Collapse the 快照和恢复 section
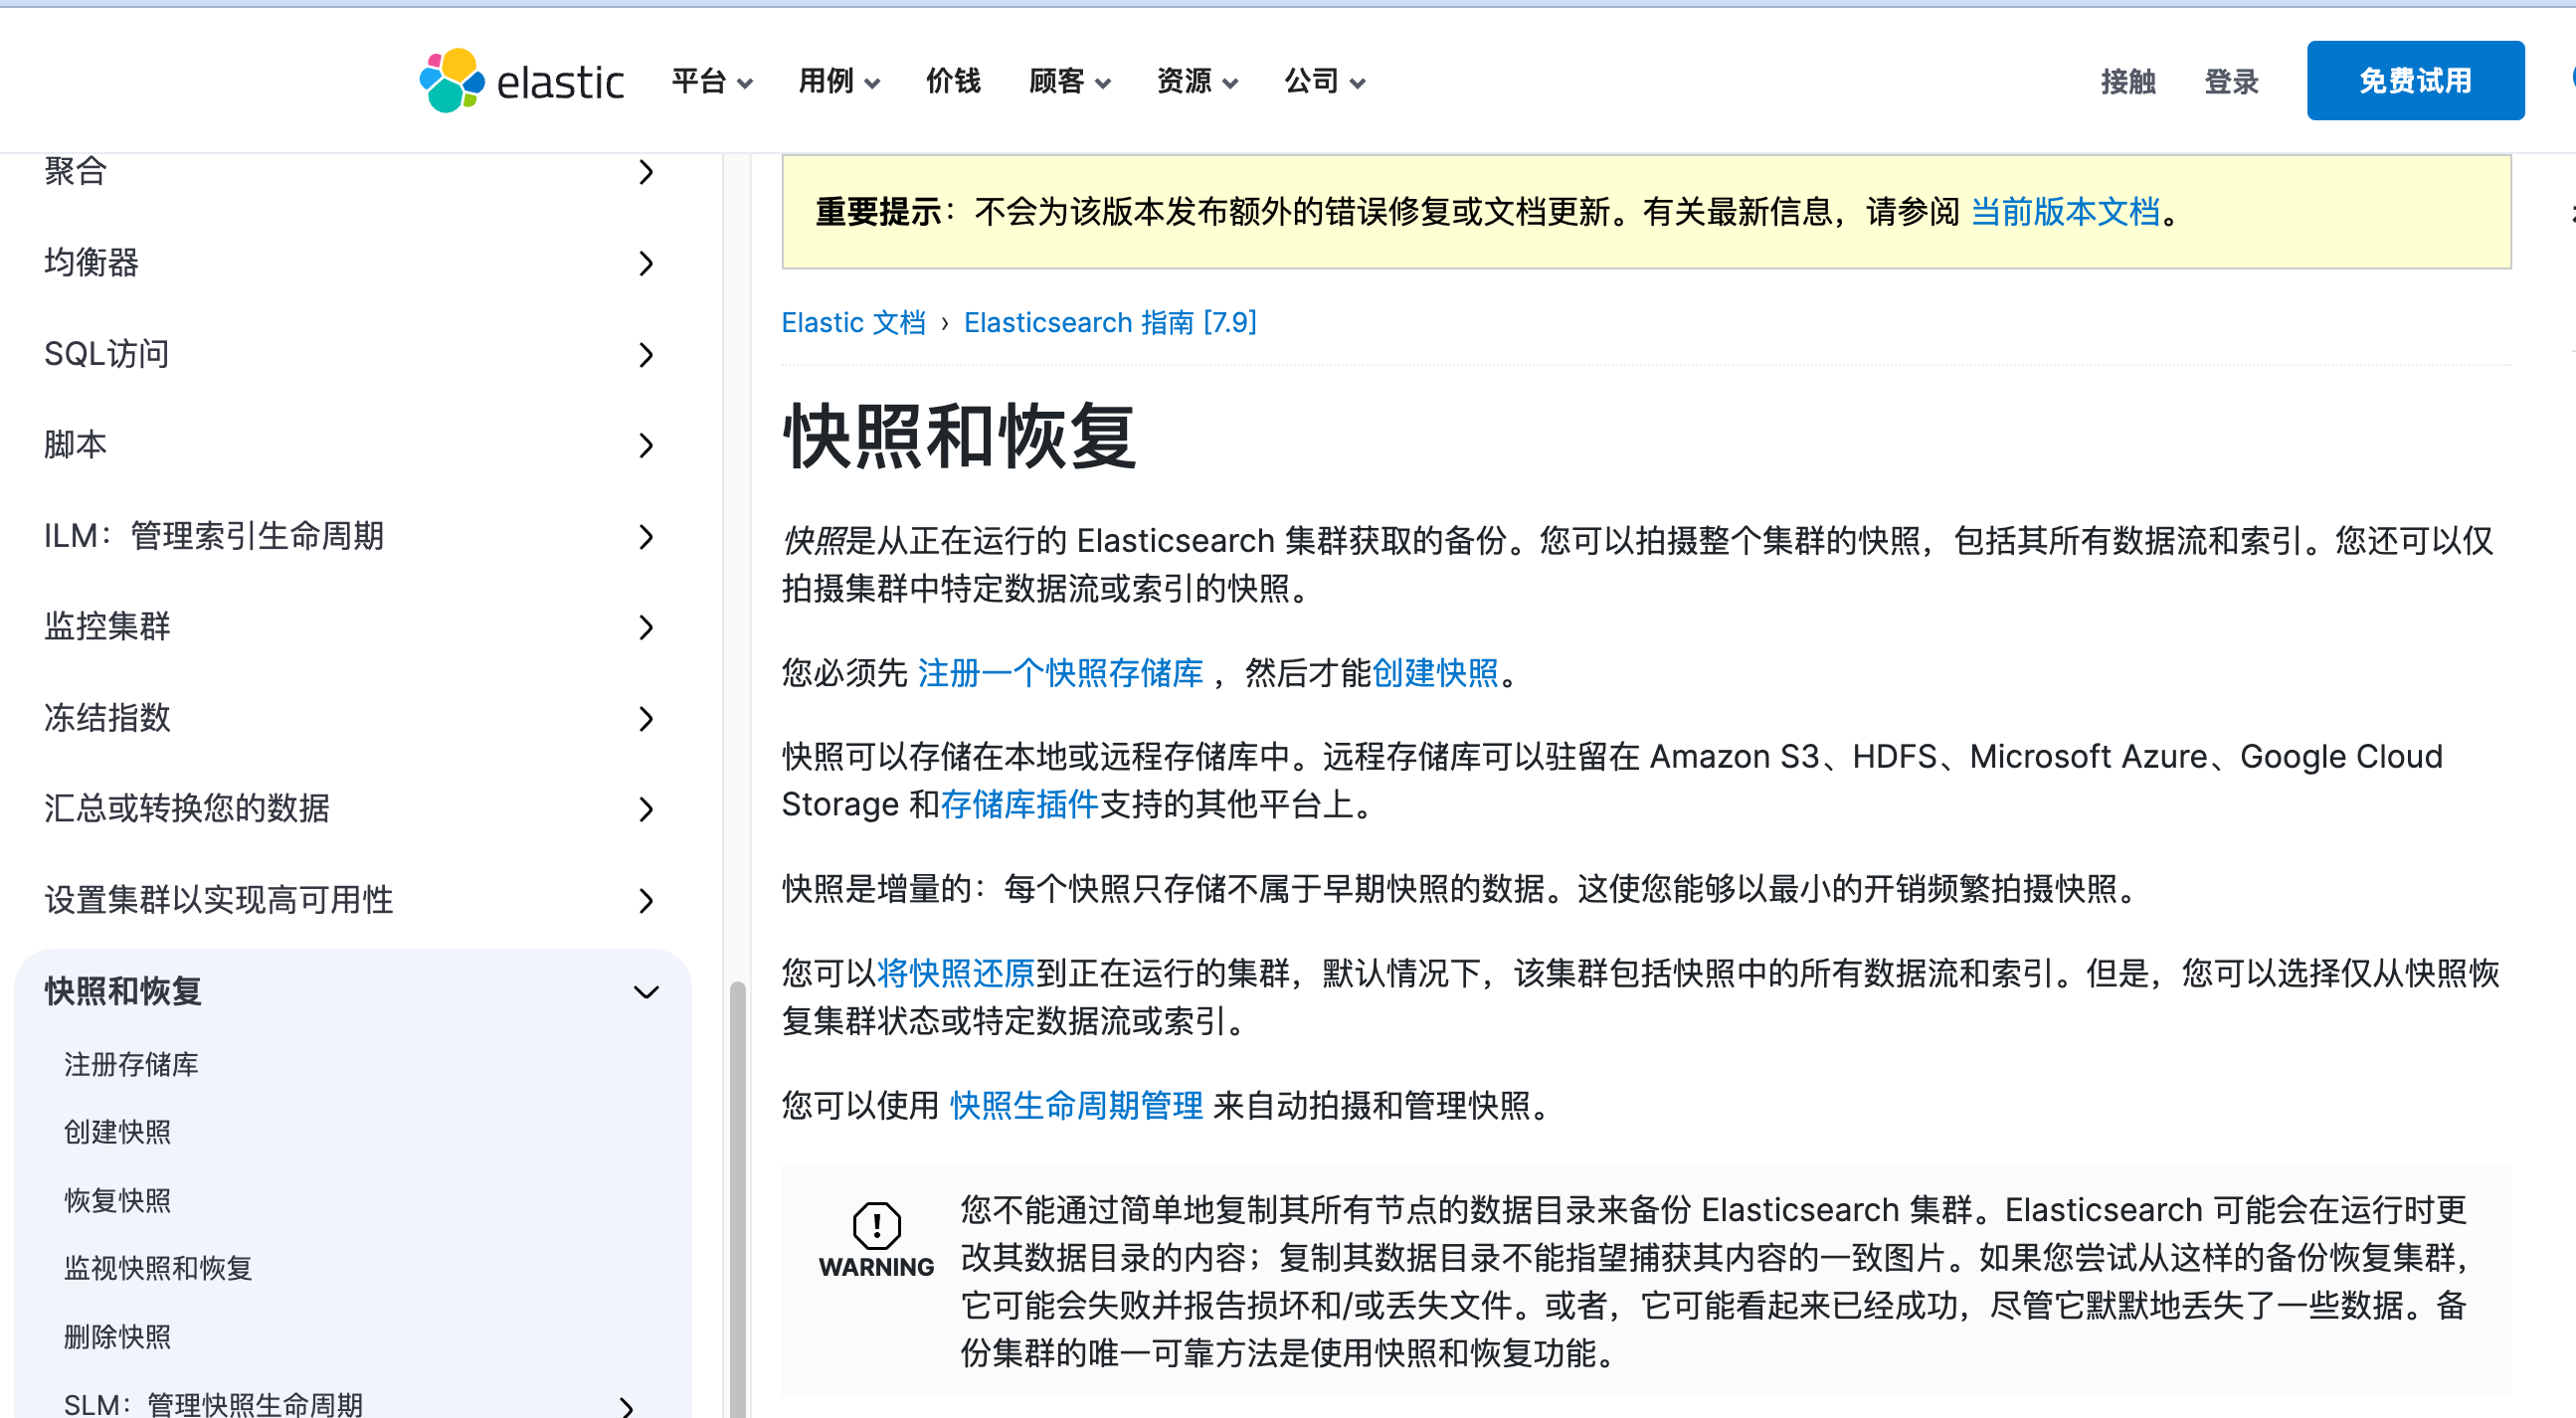Screen dimensions: 2576x1418 pos(646,991)
